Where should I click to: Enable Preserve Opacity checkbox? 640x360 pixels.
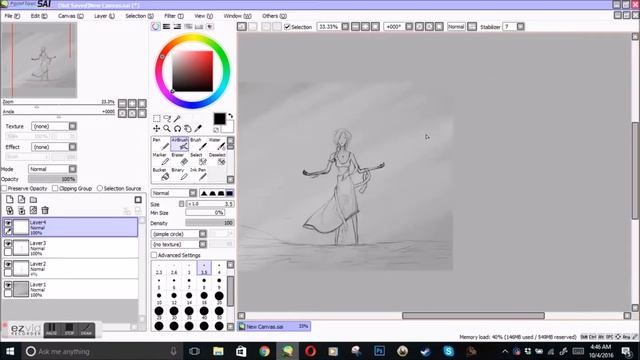tap(4, 189)
